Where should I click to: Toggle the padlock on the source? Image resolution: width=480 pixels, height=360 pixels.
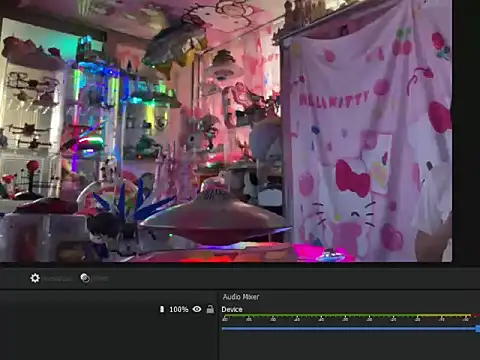[x=210, y=309]
